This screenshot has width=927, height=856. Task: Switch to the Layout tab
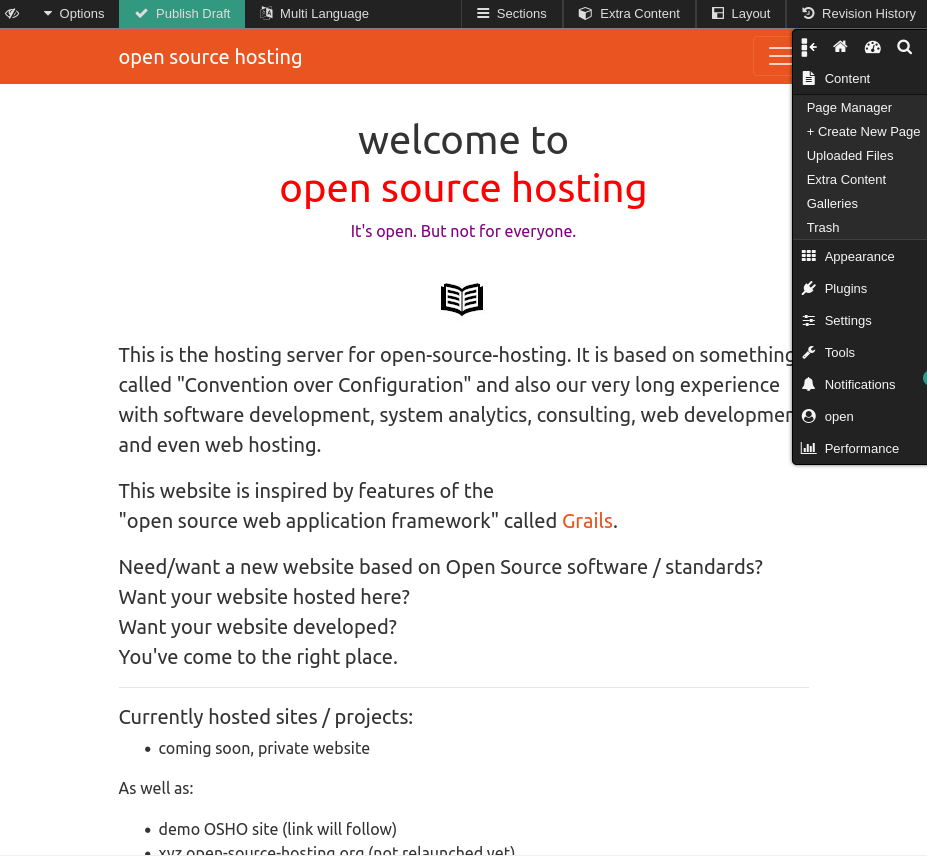(741, 14)
